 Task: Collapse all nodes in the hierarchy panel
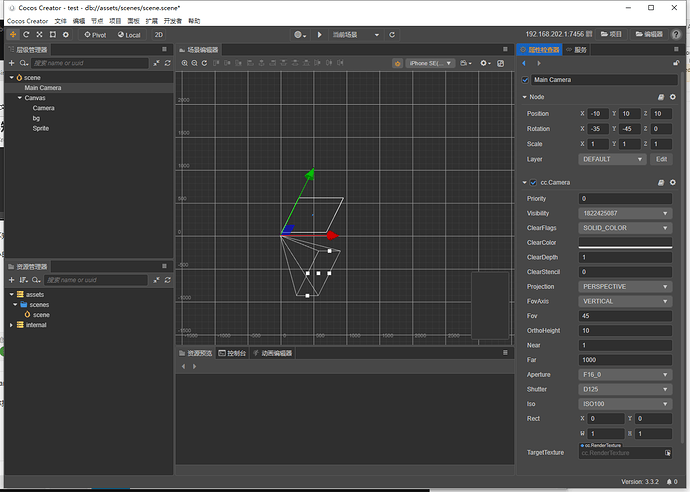[x=156, y=63]
